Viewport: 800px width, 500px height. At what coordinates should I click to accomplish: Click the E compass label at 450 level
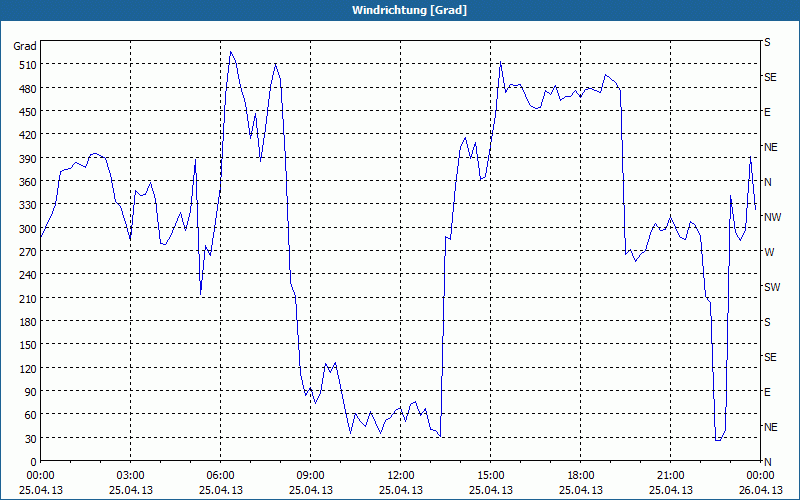[767, 112]
